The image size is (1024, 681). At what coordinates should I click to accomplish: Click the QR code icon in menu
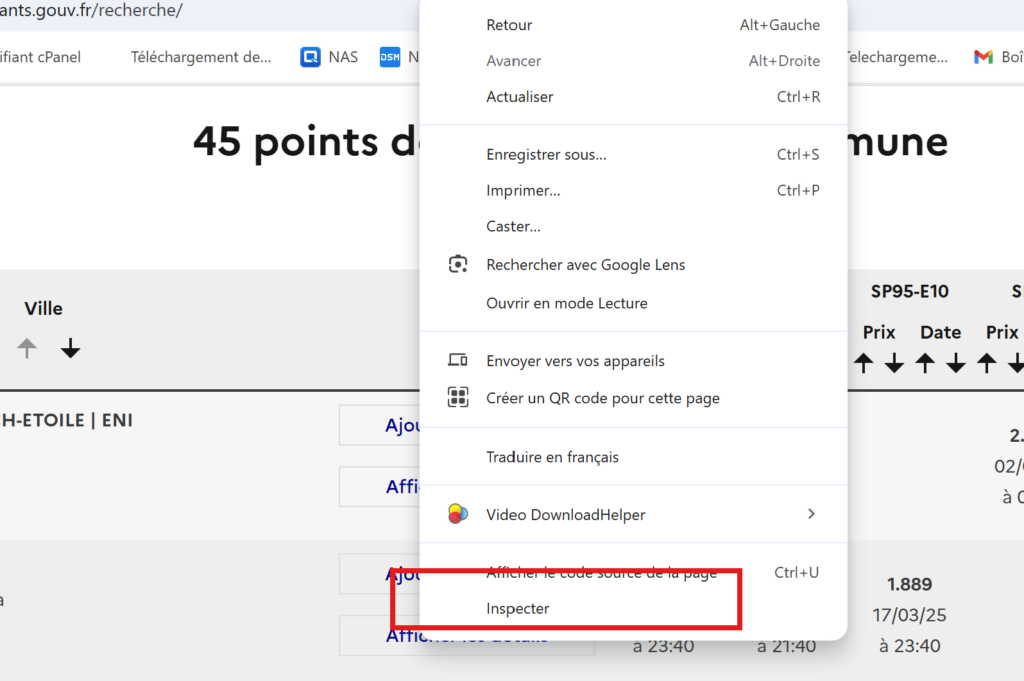458,398
